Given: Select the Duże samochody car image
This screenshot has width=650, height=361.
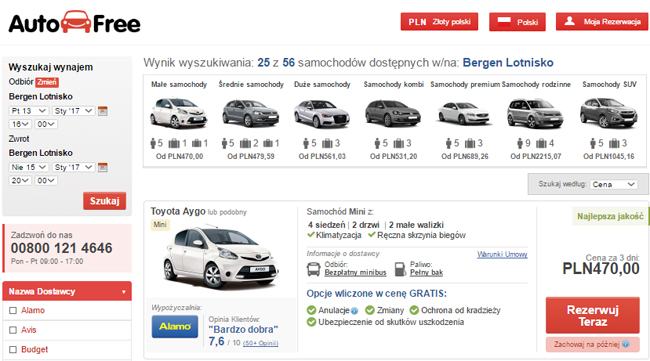Looking at the screenshot, I should tap(322, 113).
